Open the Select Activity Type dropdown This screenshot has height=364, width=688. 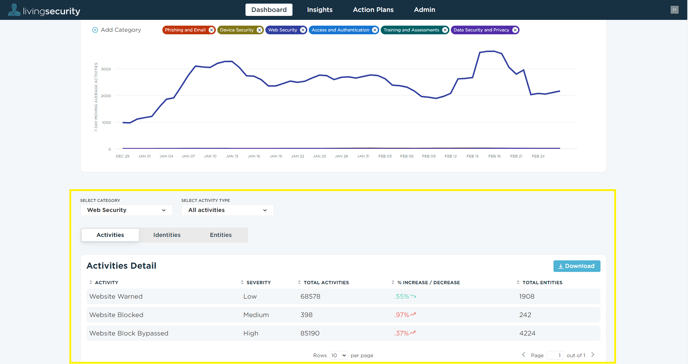(x=227, y=210)
